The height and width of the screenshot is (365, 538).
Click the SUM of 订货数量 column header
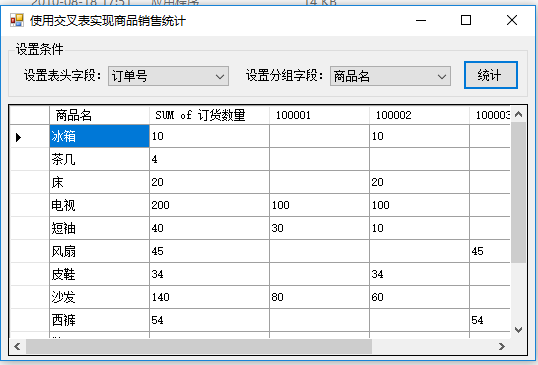pyautogui.click(x=209, y=115)
